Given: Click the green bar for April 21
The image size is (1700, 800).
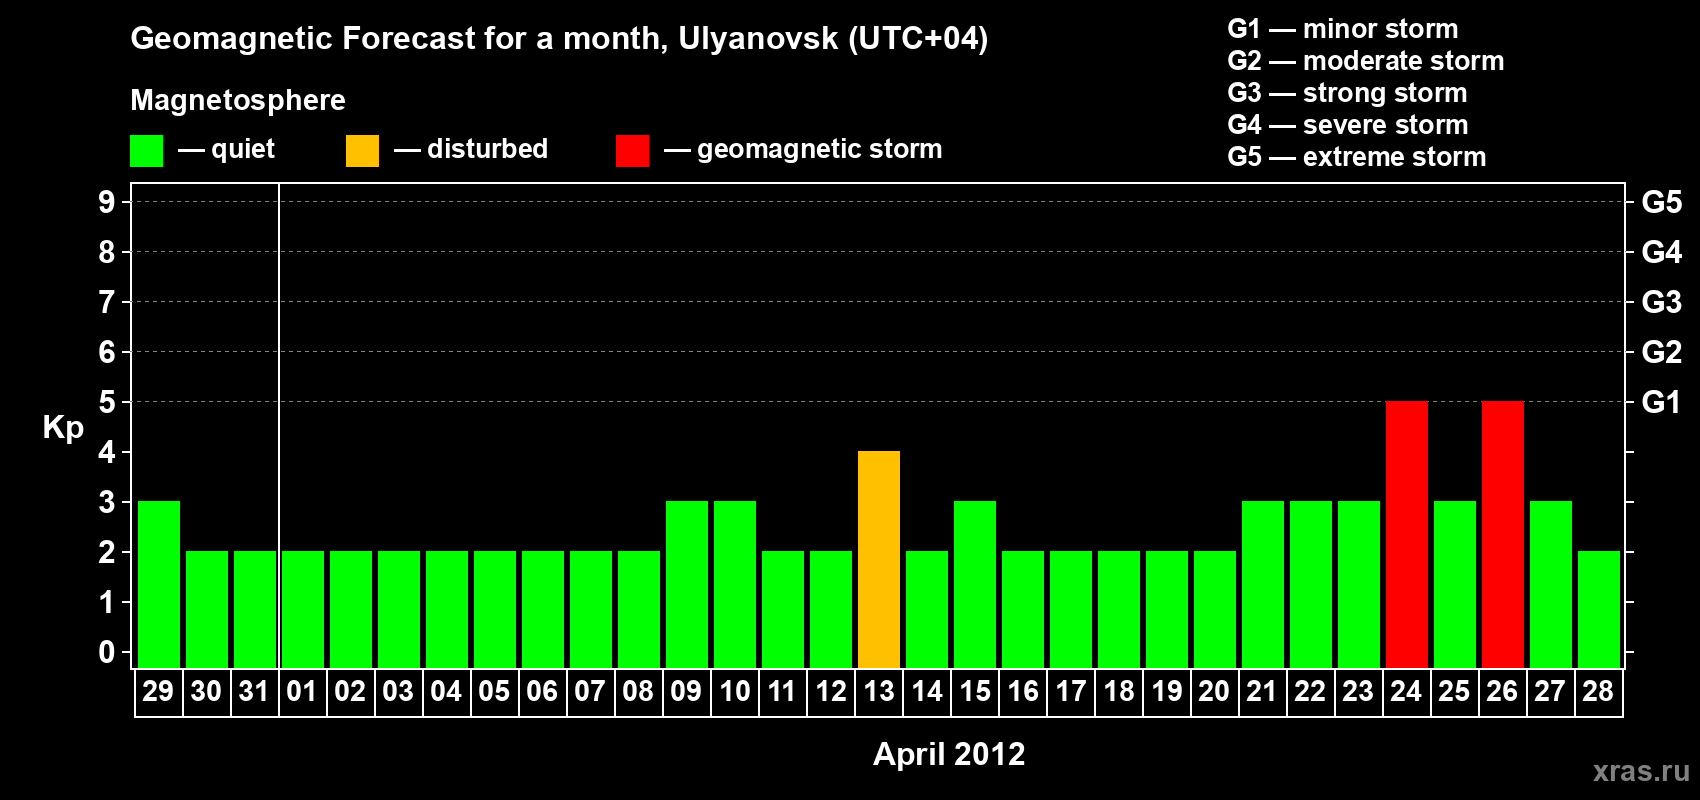Looking at the screenshot, I should click(1262, 584).
